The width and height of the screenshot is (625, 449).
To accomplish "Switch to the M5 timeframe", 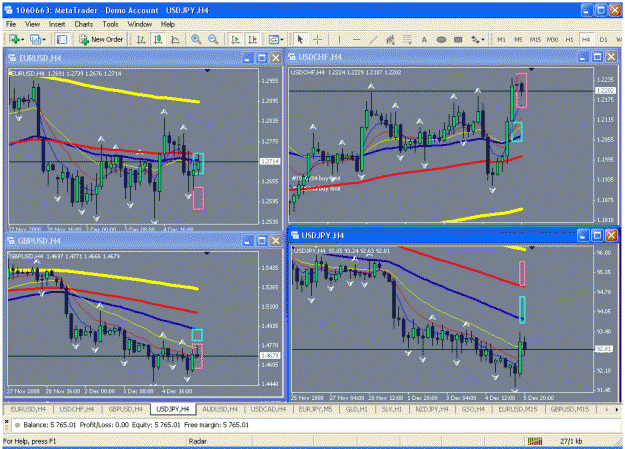I will pyautogui.click(x=518, y=39).
